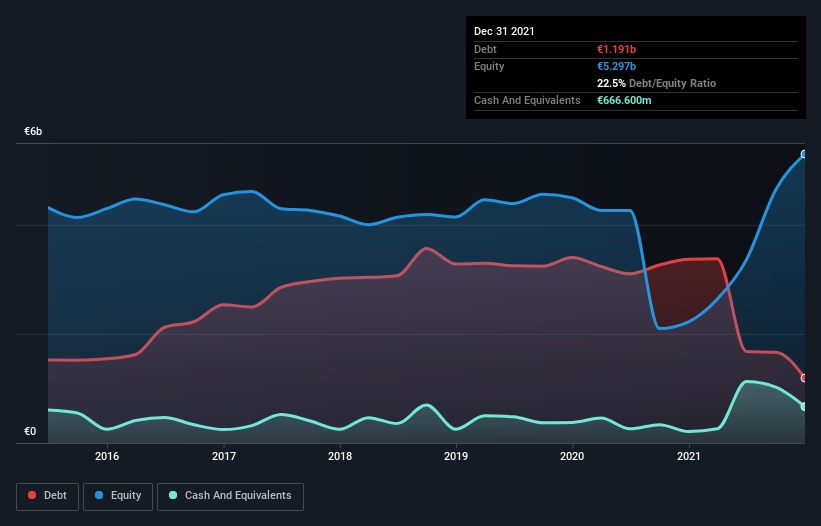The width and height of the screenshot is (821, 526).
Task: Click the €6b y-axis label
Action: [x=33, y=131]
